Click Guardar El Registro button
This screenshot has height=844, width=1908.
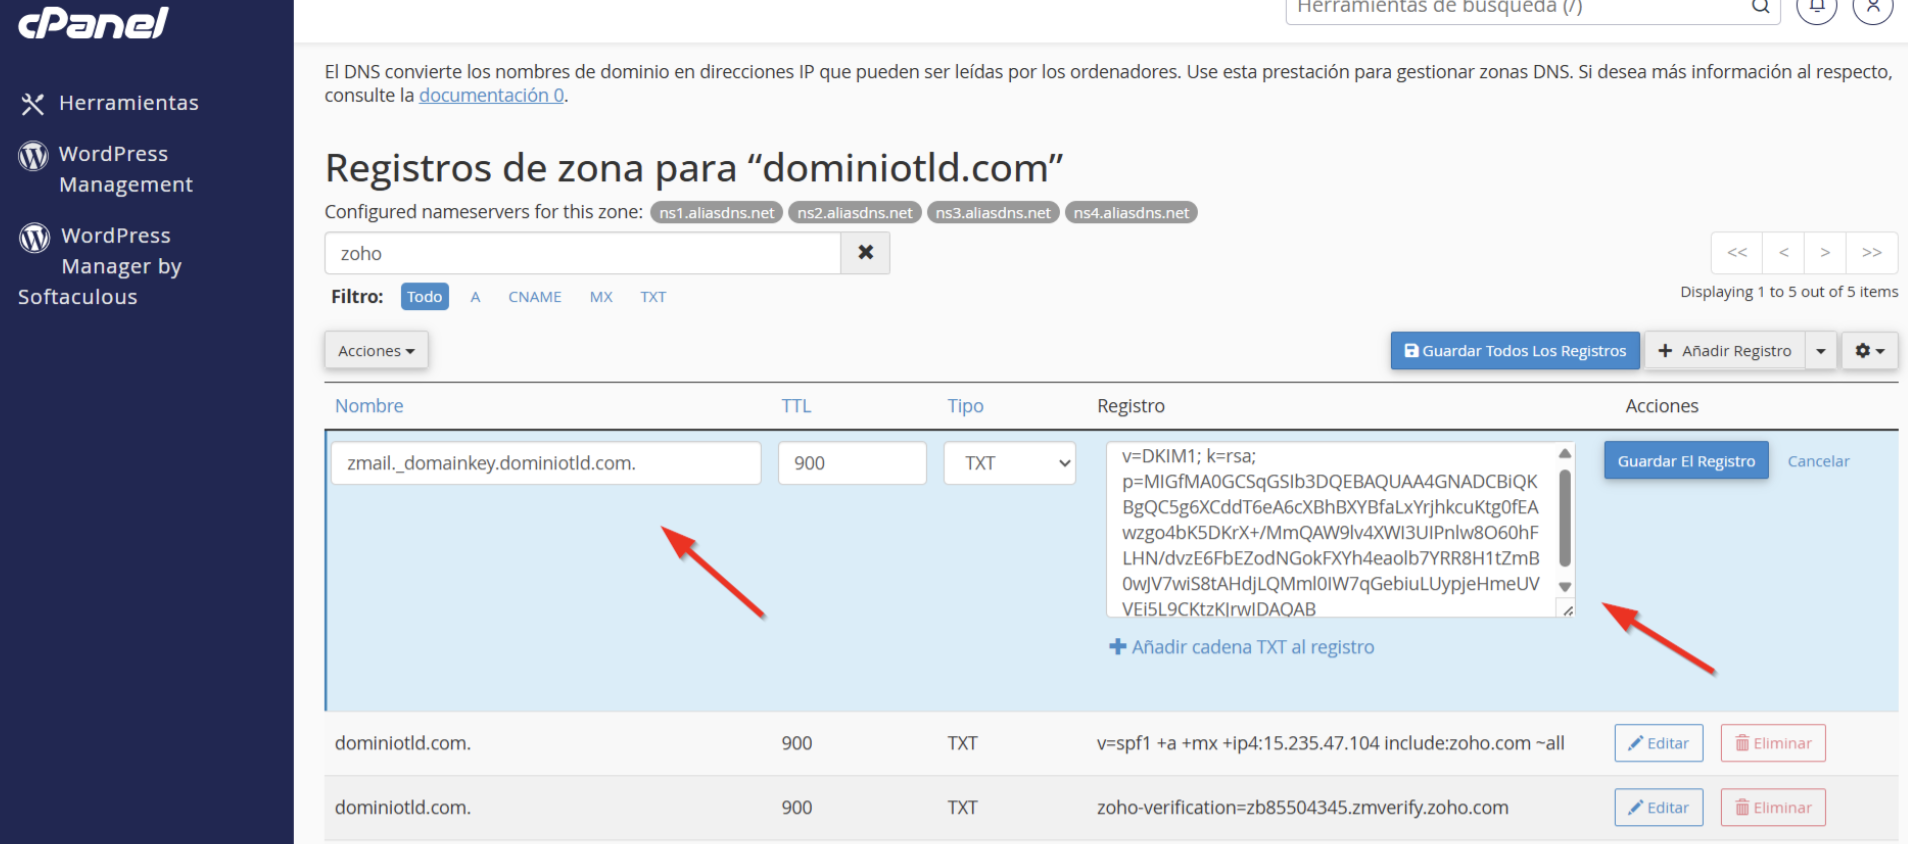(x=1685, y=461)
